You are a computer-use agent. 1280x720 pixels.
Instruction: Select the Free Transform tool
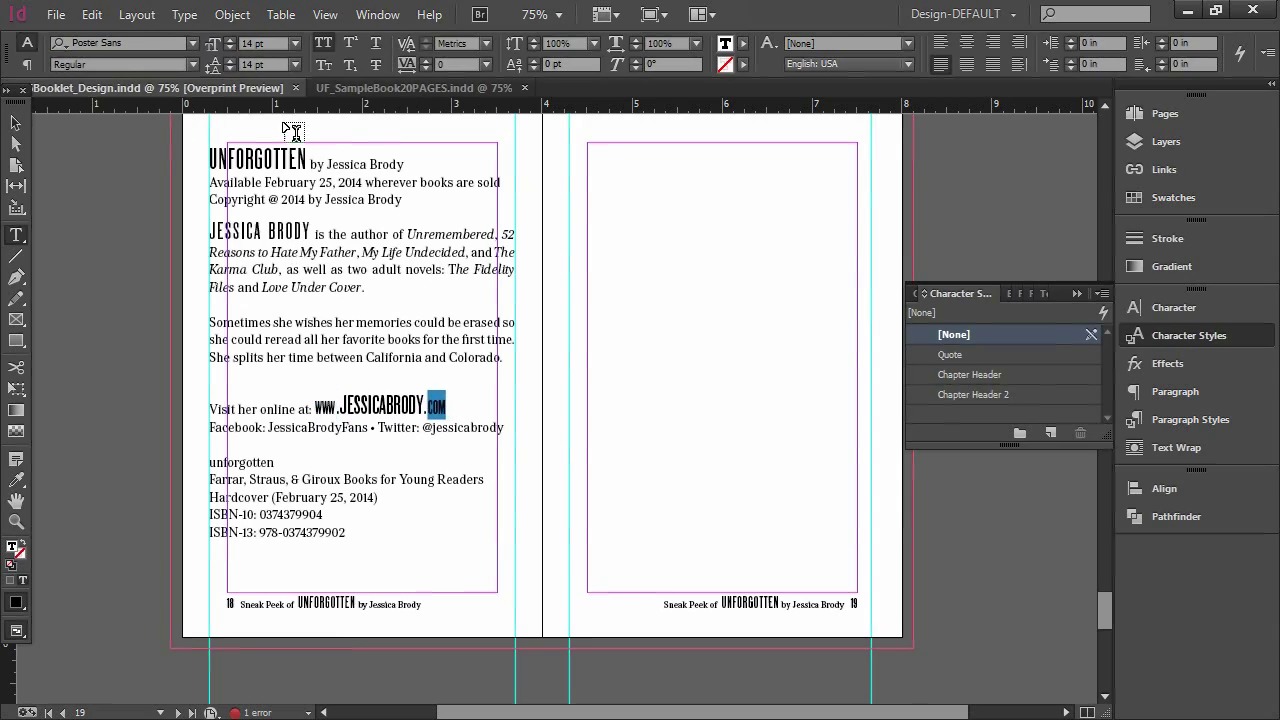[16, 389]
